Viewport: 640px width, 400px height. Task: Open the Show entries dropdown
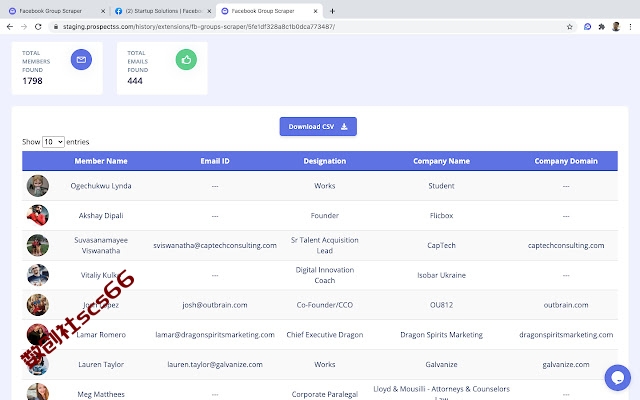pos(53,142)
